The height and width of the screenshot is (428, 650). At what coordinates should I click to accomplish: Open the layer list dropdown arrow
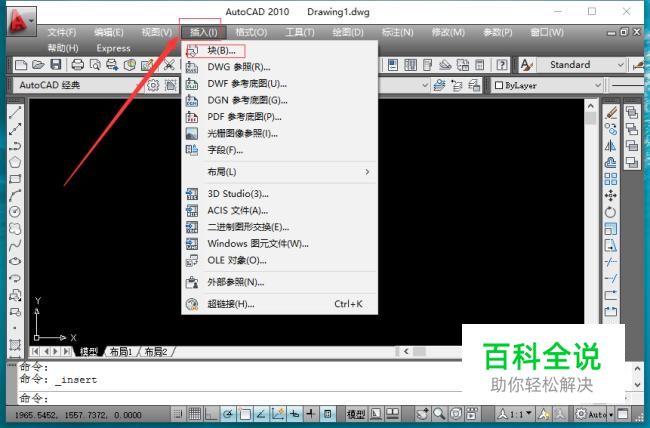tap(425, 85)
